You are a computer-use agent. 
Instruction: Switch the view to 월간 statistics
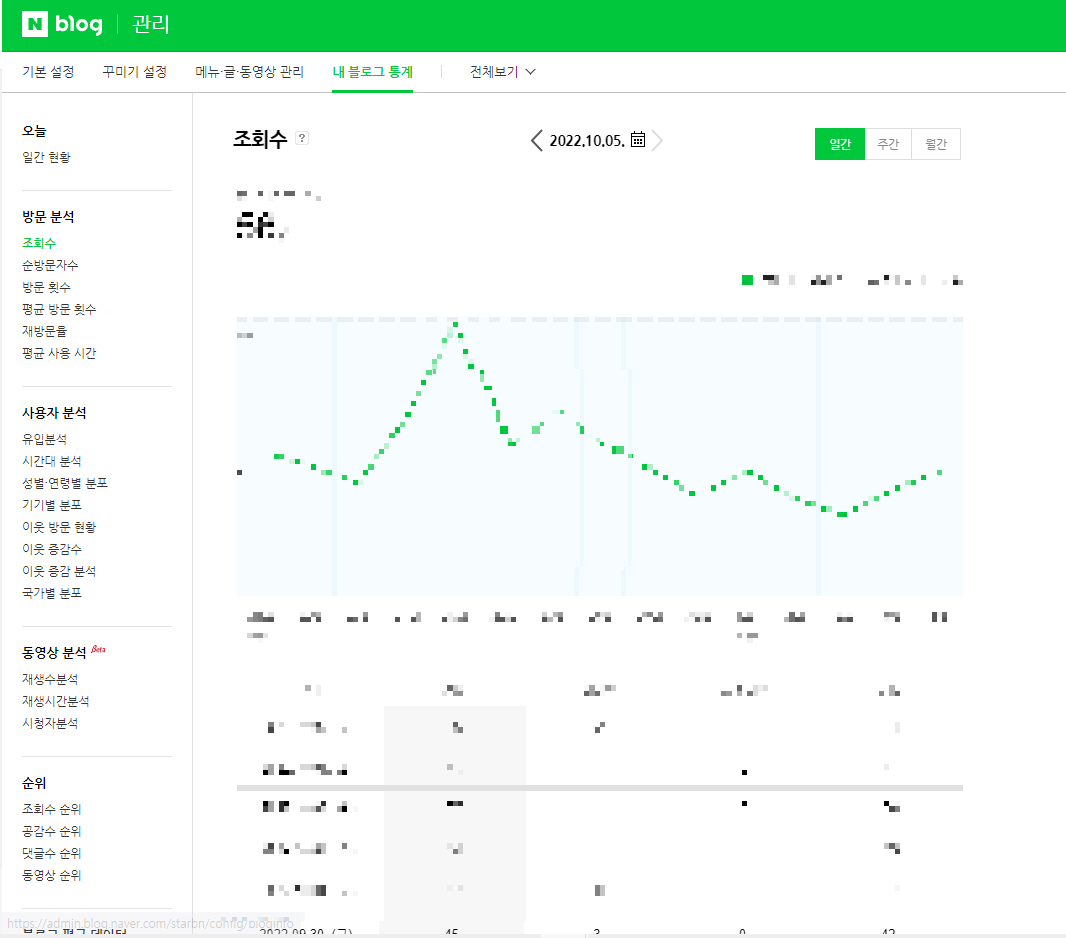935,144
